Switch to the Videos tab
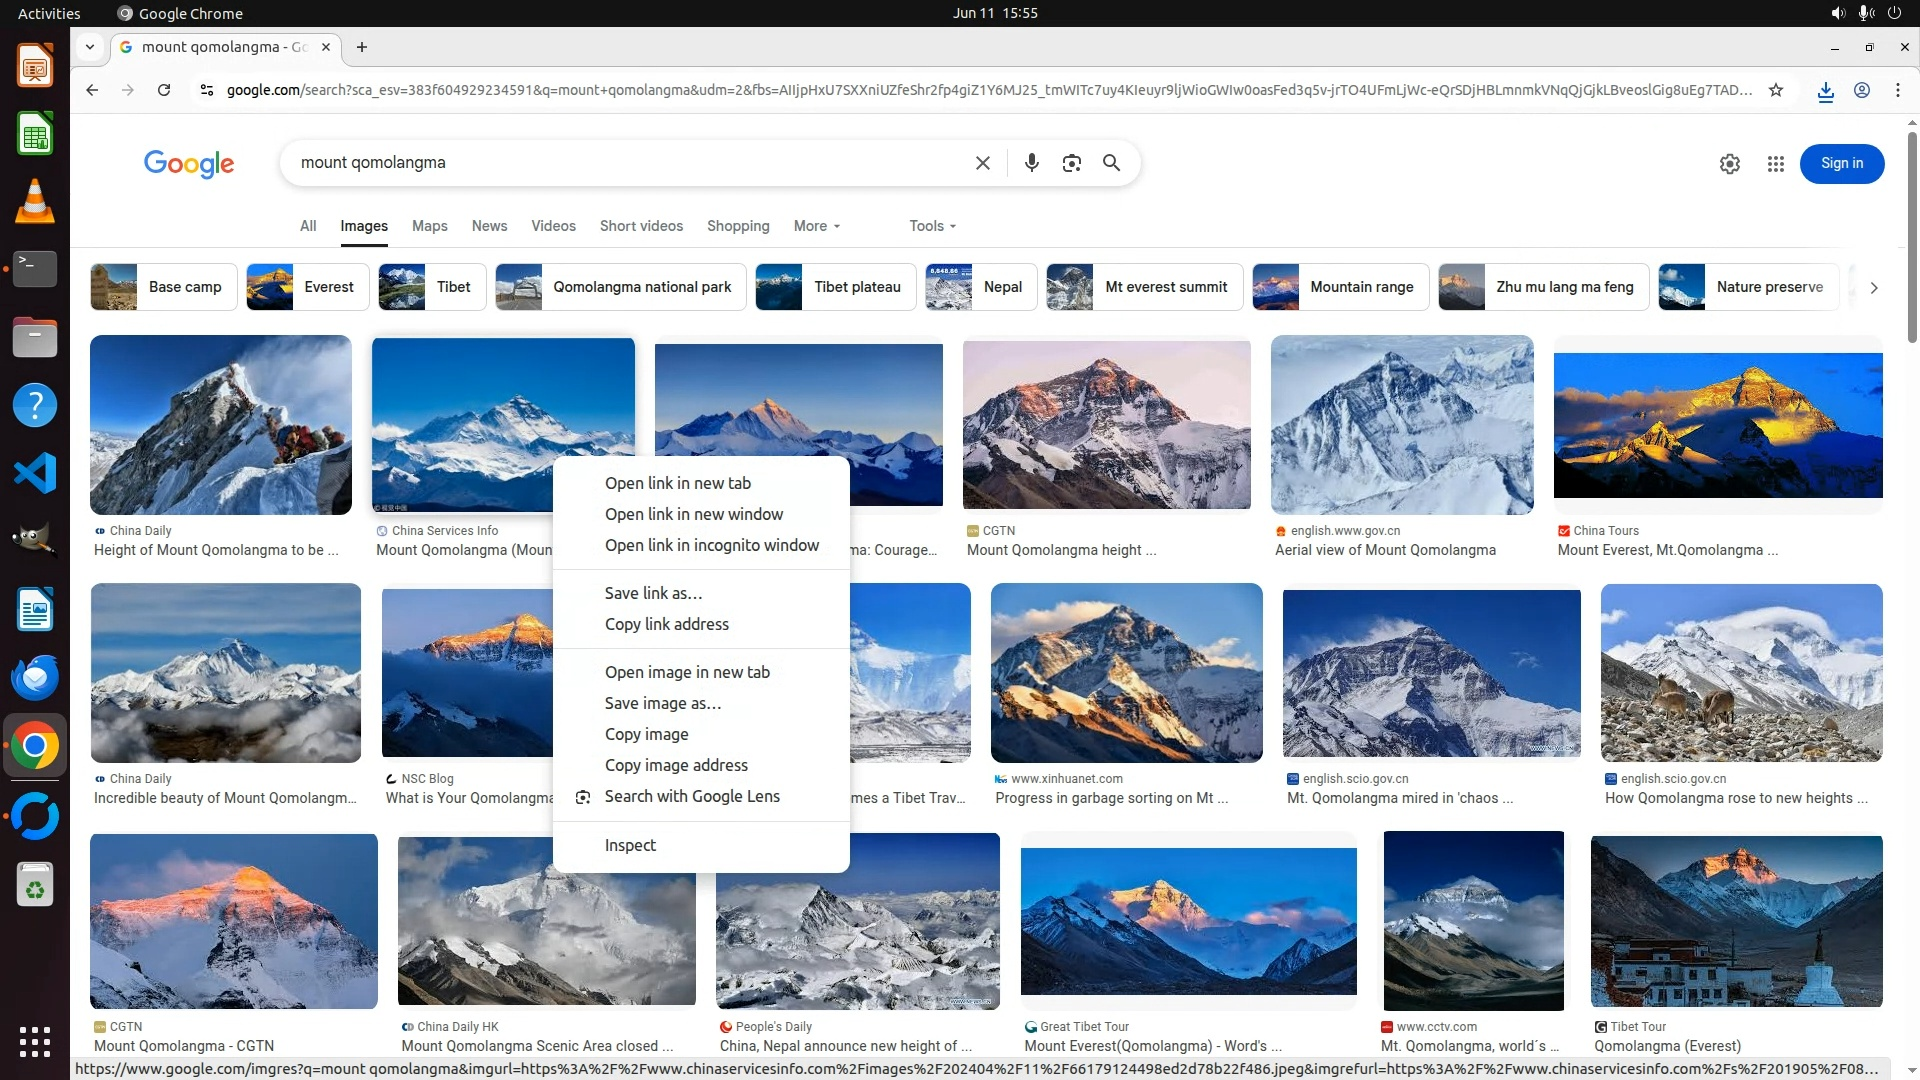Image resolution: width=1920 pixels, height=1080 pixels. pyautogui.click(x=553, y=226)
